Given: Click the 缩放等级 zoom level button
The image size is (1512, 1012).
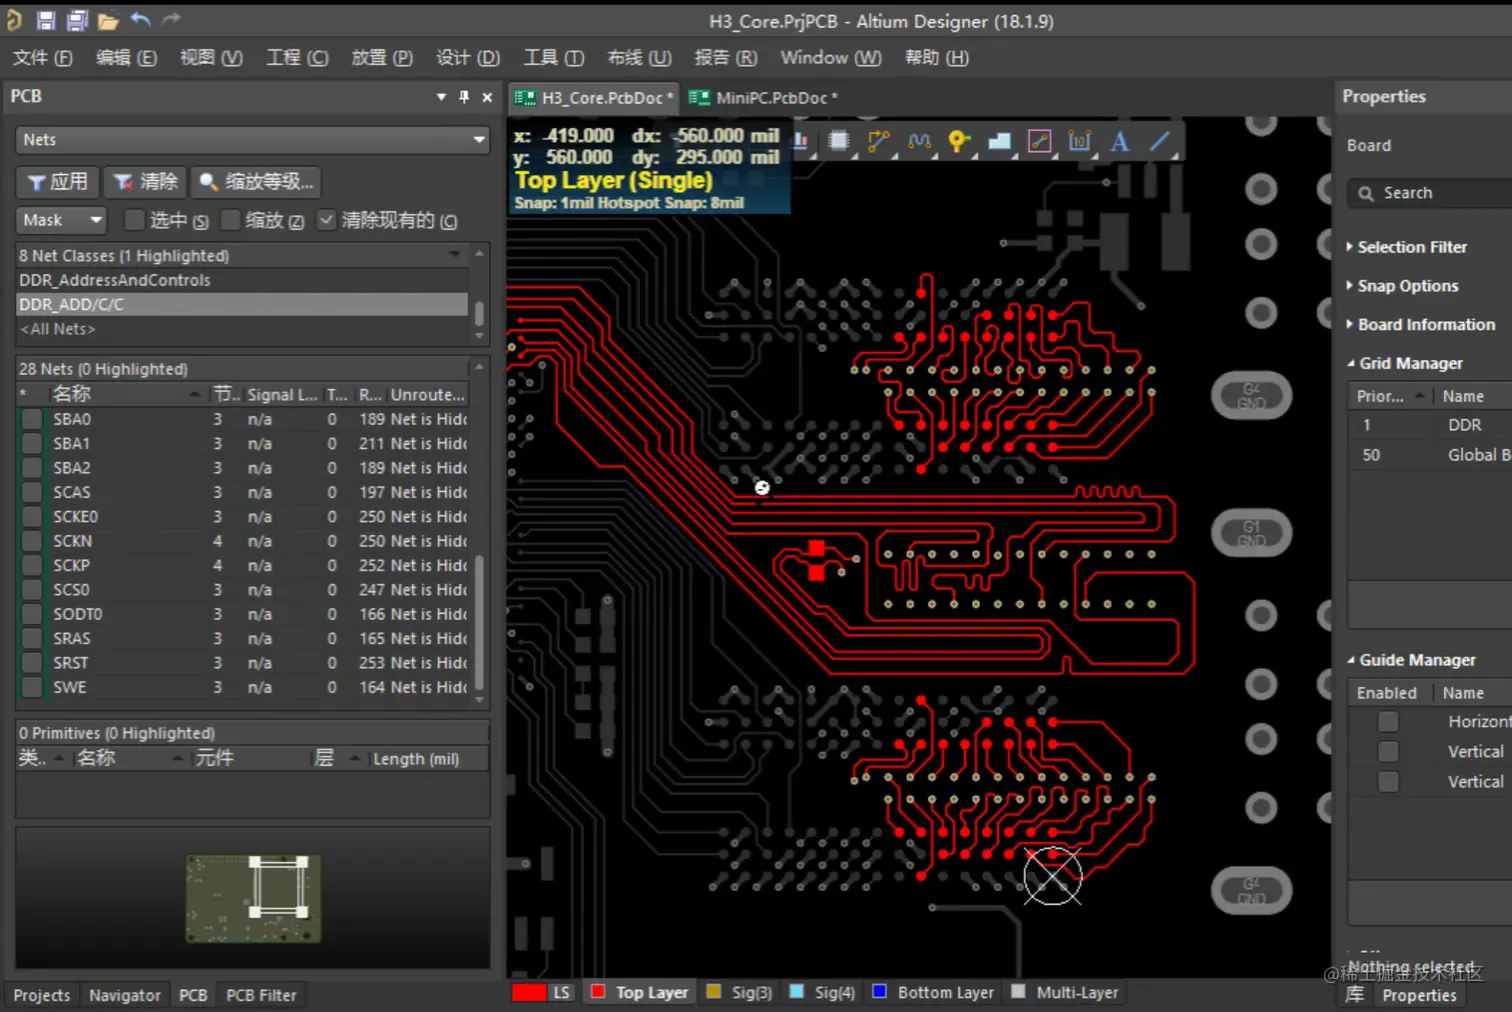Looking at the screenshot, I should (256, 181).
